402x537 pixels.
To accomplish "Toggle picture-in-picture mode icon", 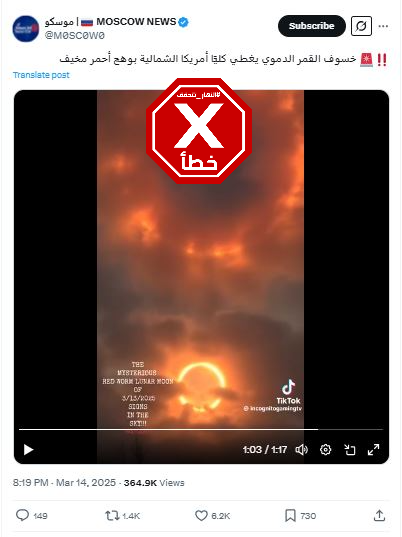I will [350, 450].
